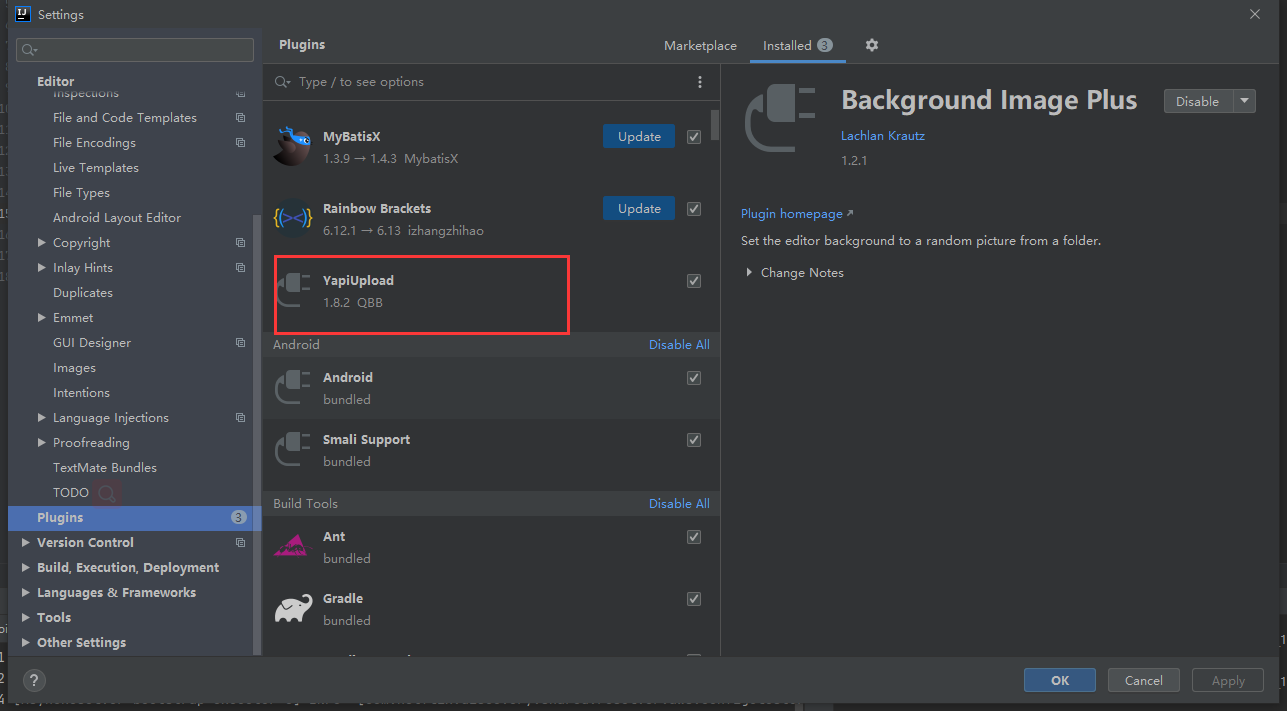Update the MyBatisX plugin
Screen dimensions: 1287x711
639,137
